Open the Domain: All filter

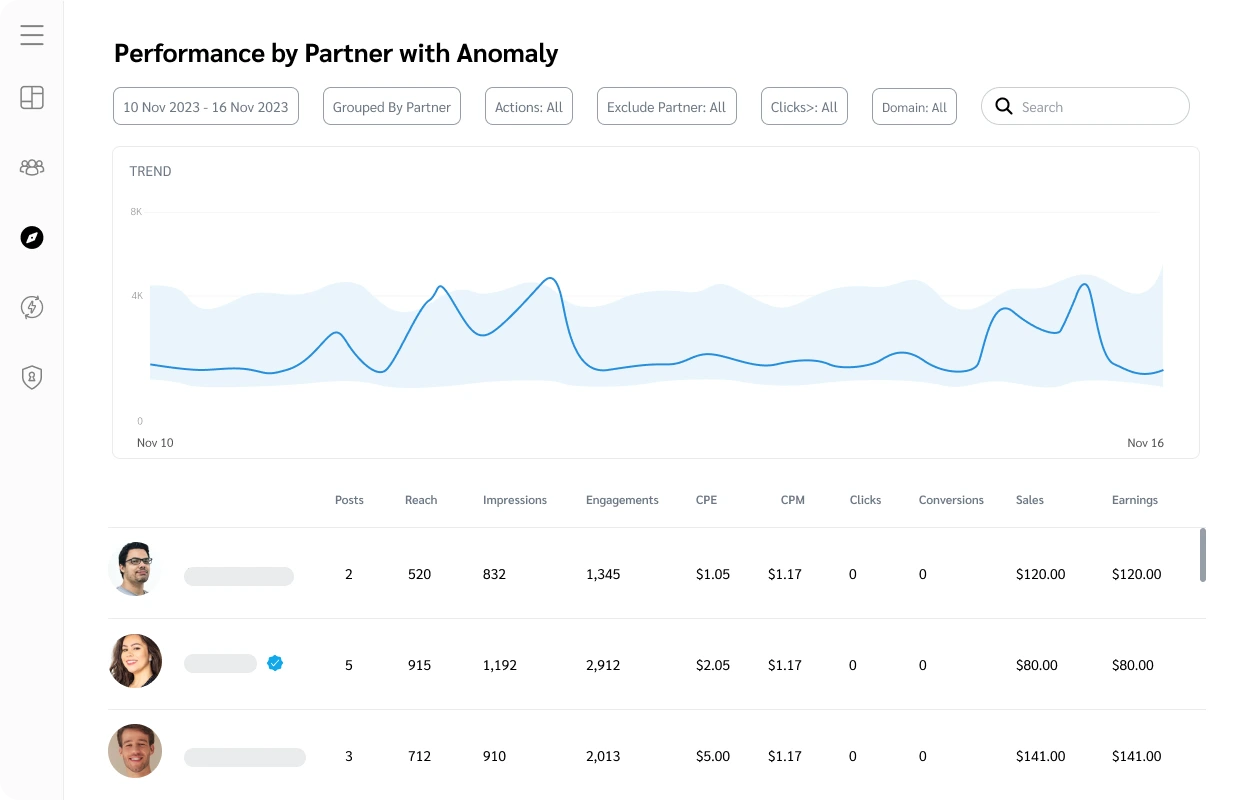coord(913,105)
